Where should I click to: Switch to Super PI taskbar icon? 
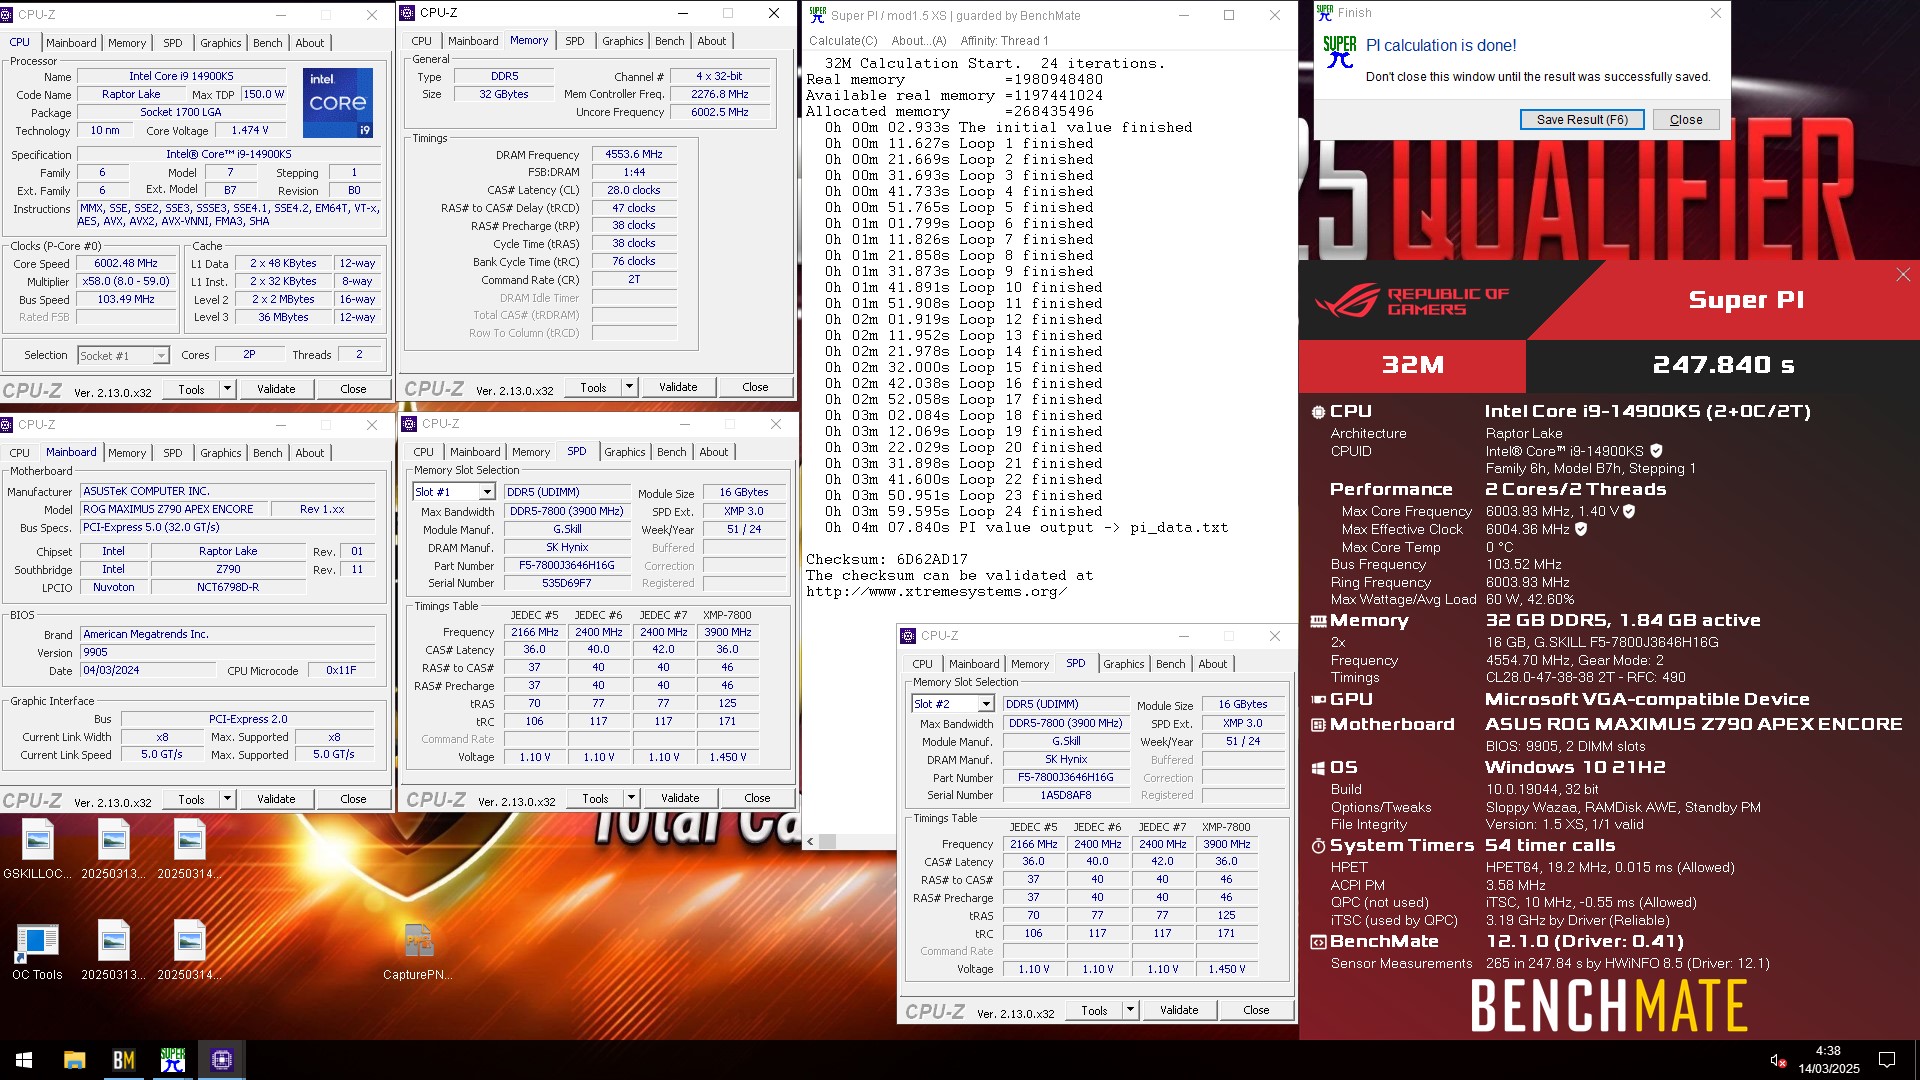173,1060
